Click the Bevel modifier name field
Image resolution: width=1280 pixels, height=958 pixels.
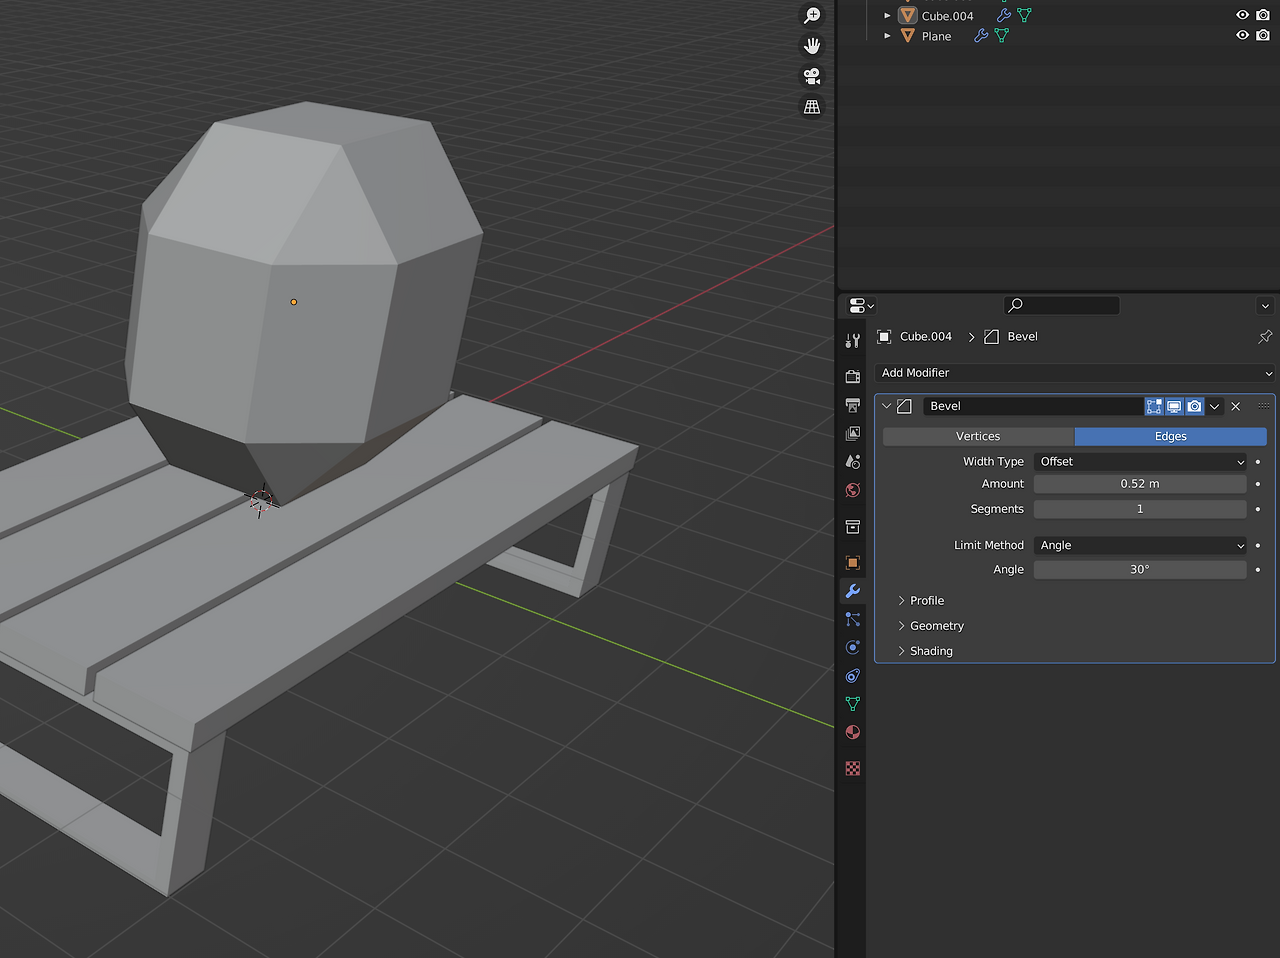click(x=1033, y=406)
